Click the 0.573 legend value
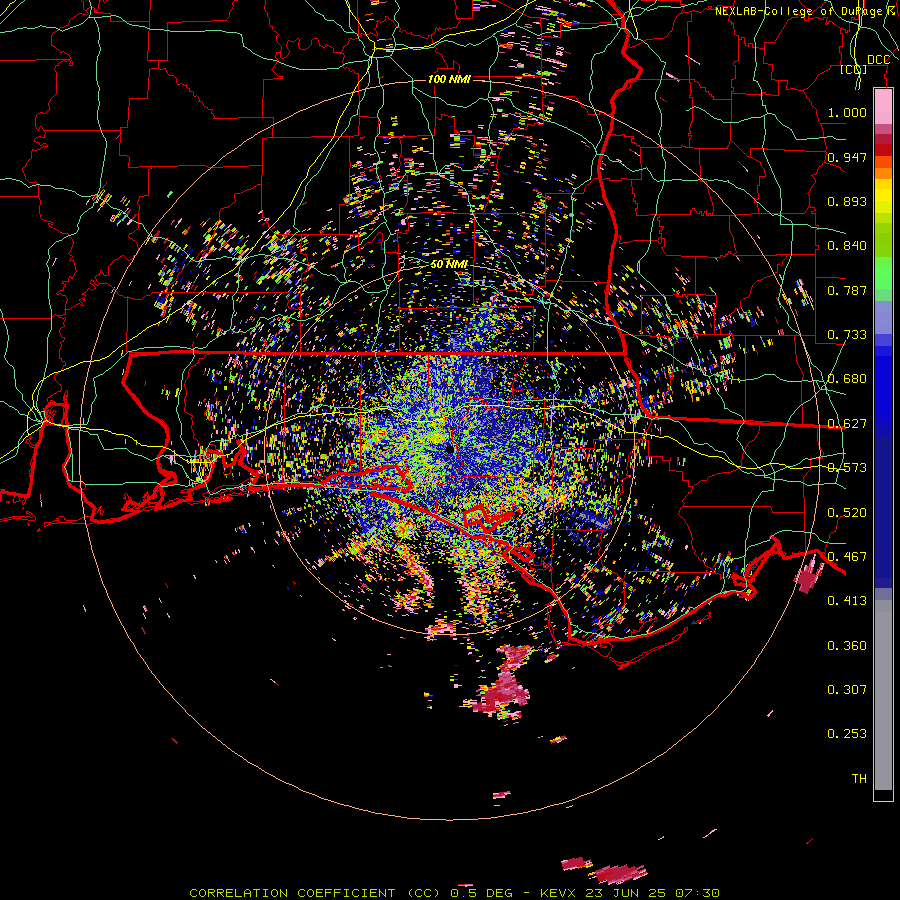900x900 pixels. 847,468
